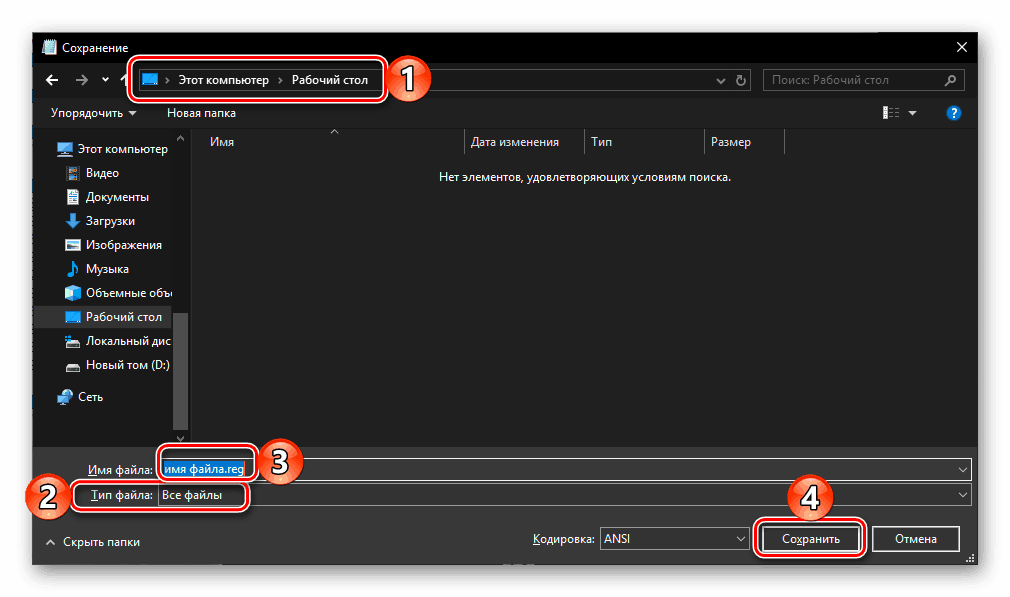This screenshot has width=1010, height=597.
Task: Select 'Рабочий стол' in the address path
Action: (x=330, y=80)
